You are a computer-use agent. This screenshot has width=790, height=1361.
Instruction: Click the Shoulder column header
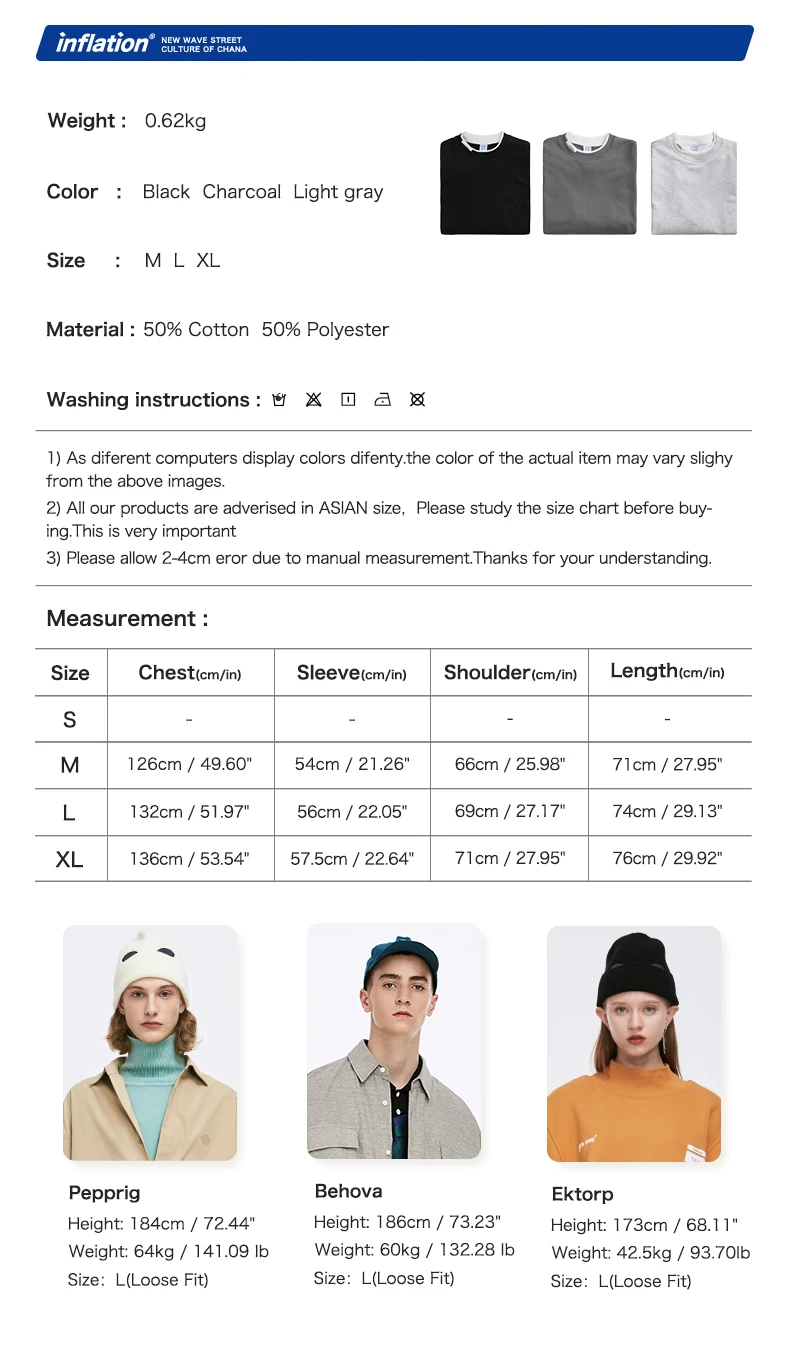click(x=510, y=673)
